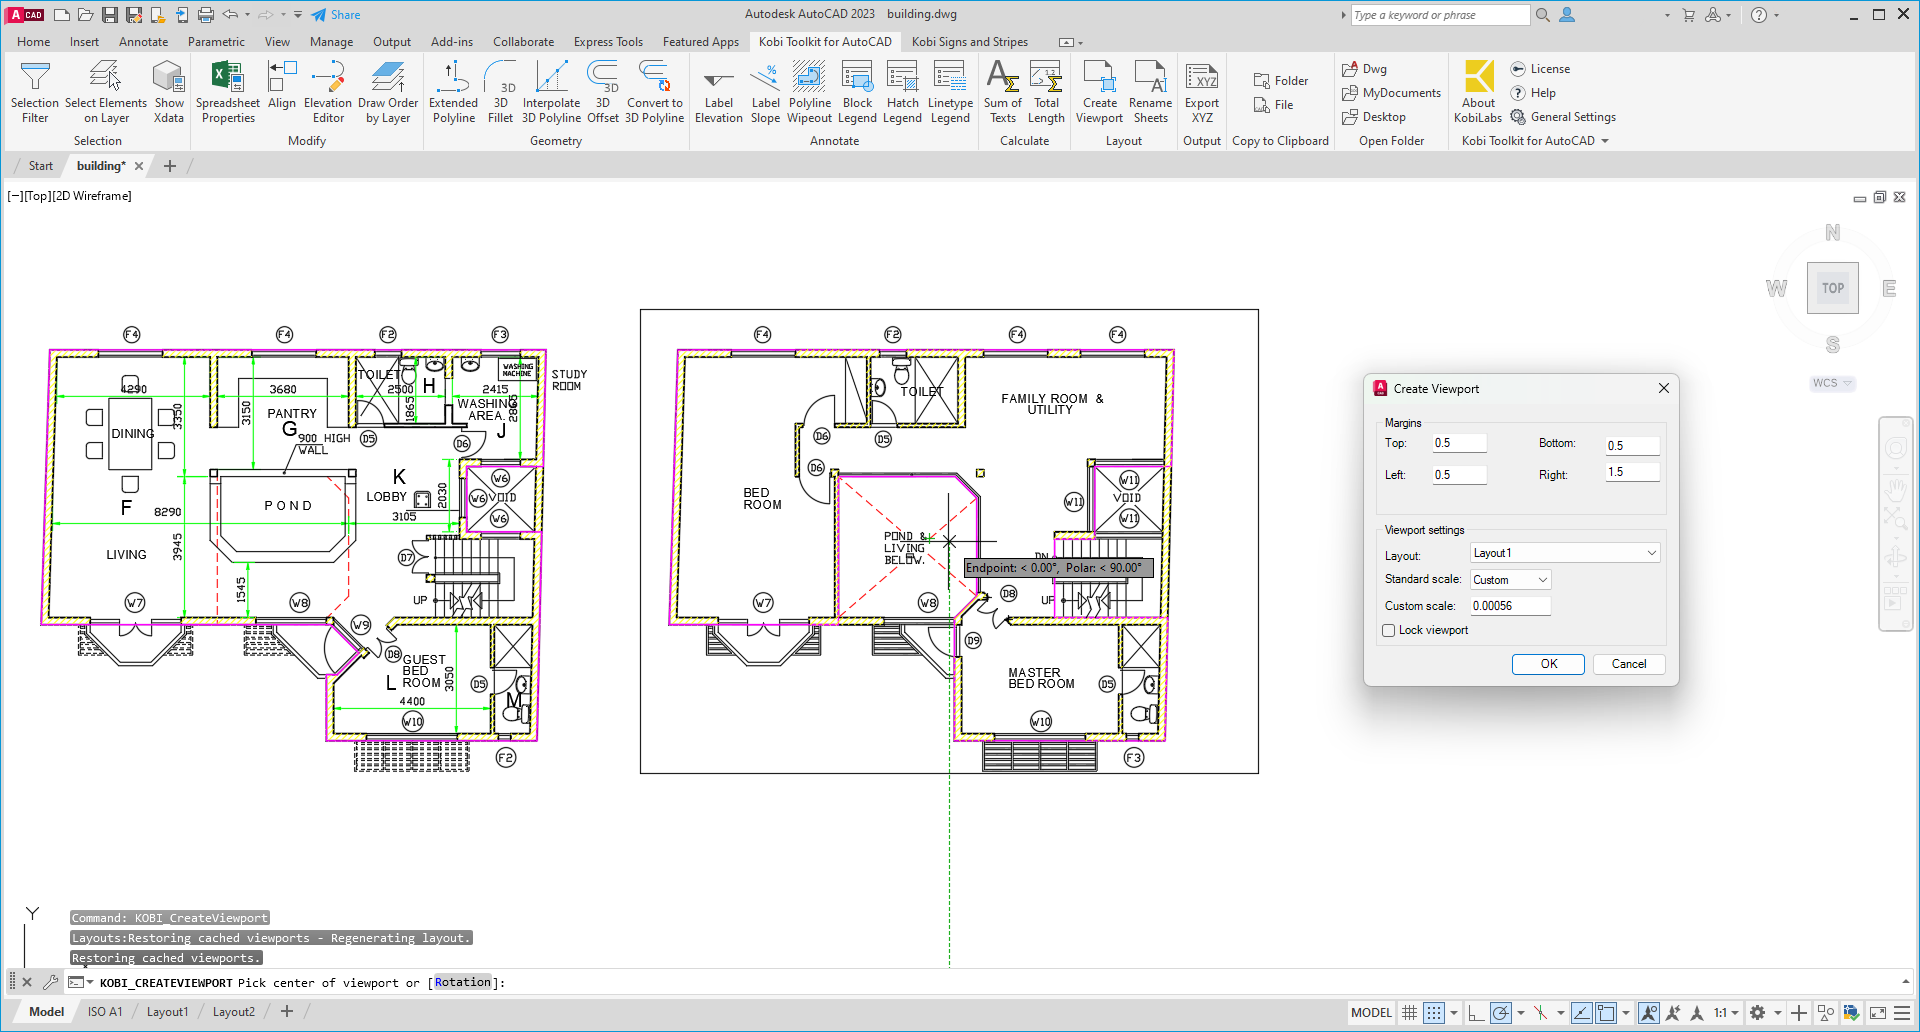Activate the 3D Offset tool
Image resolution: width=1920 pixels, height=1032 pixels.
[603, 92]
